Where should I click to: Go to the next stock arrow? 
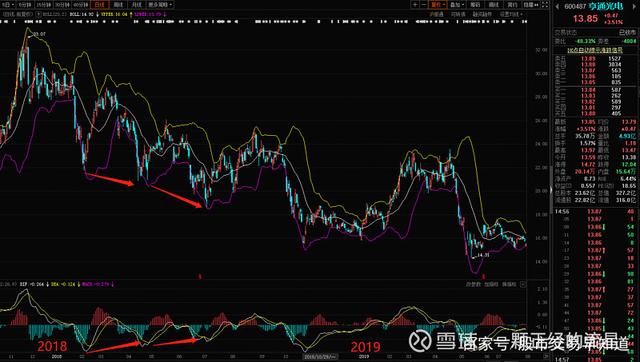[x=634, y=7]
